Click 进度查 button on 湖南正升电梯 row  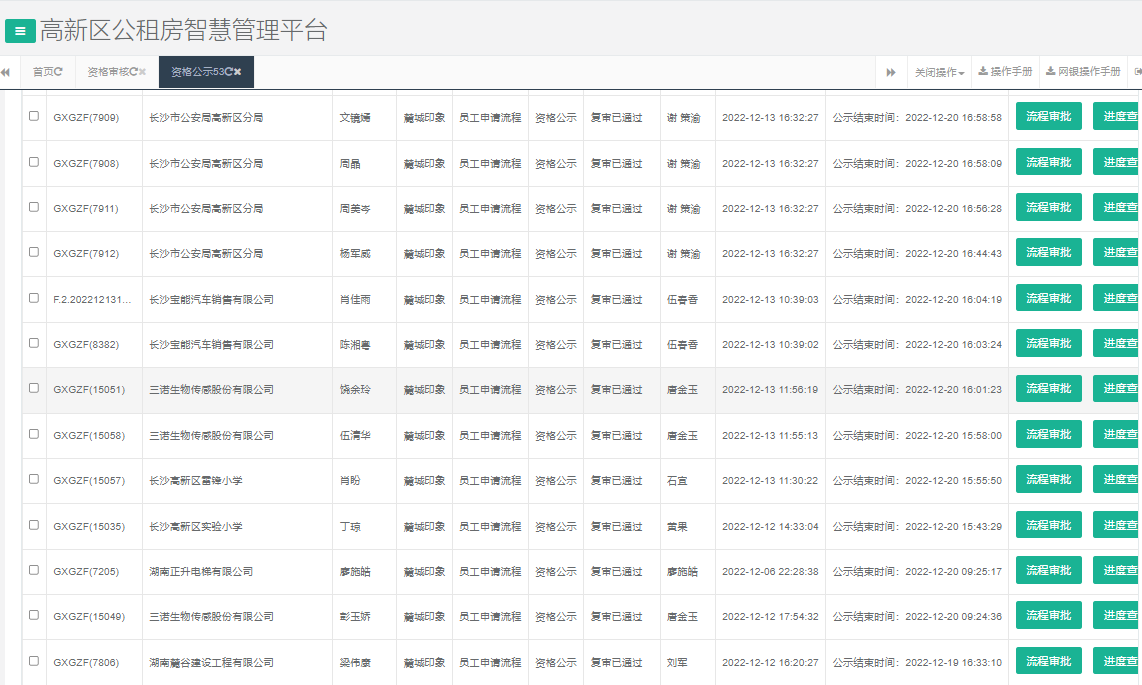[x=1124, y=570]
